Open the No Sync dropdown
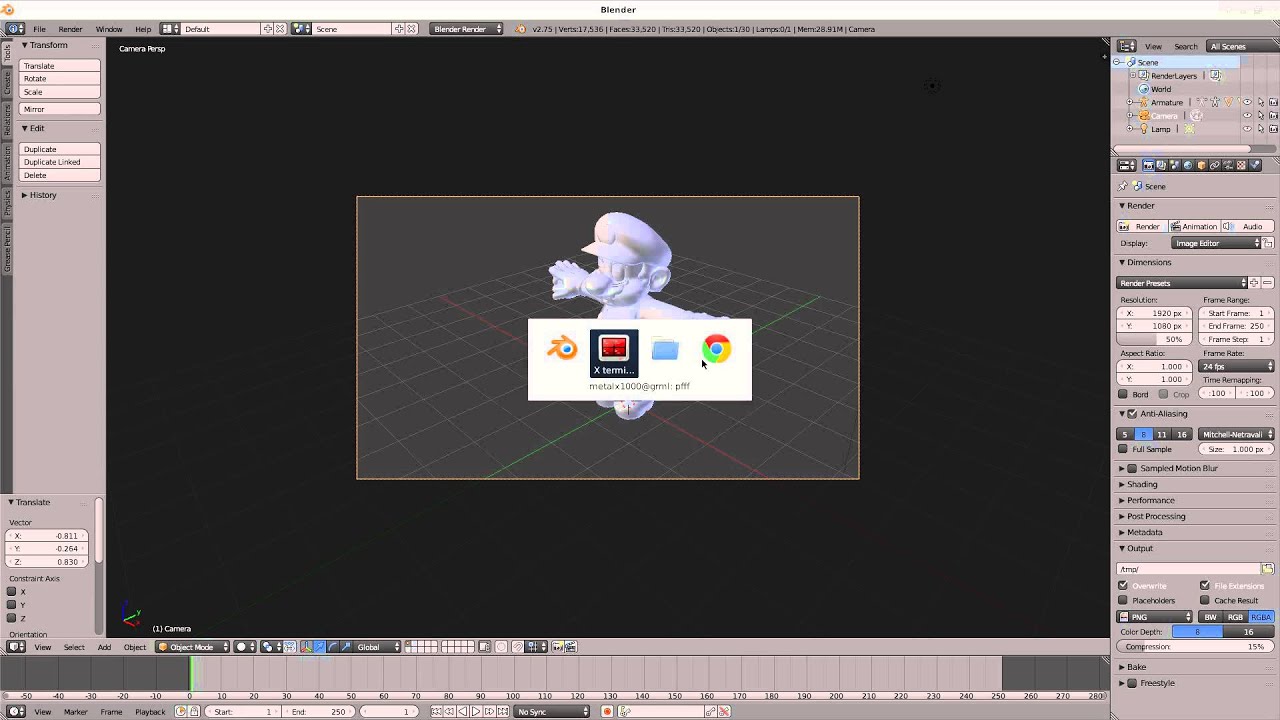Viewport: 1280px width, 720px height. (553, 711)
